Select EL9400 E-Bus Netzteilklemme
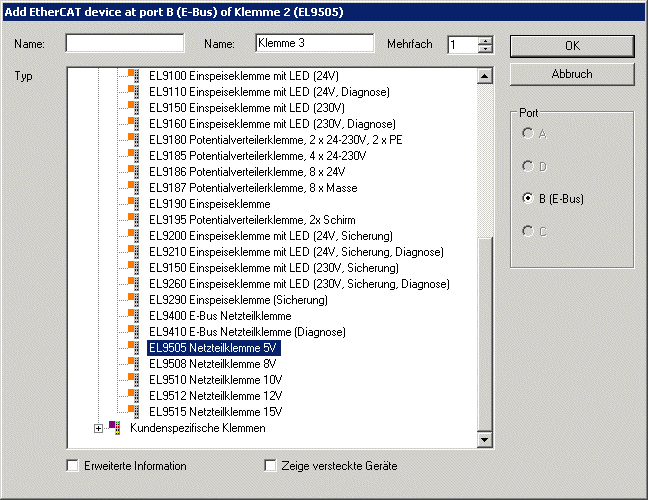648x500 pixels. 220,316
